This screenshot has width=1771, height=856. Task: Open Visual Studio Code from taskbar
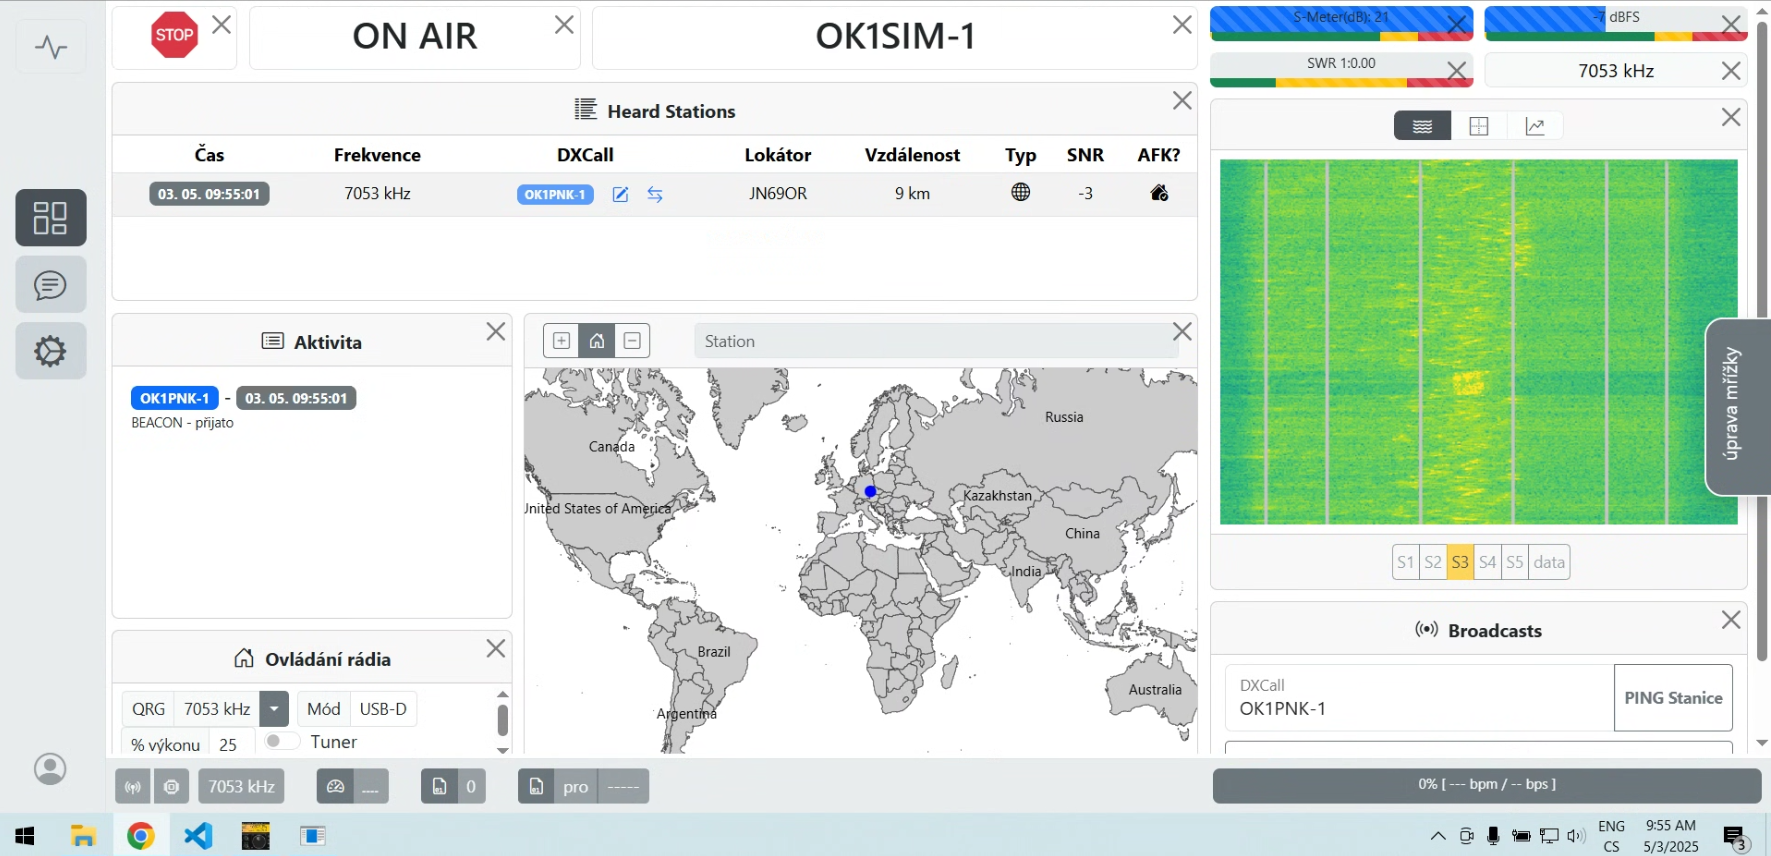point(198,836)
